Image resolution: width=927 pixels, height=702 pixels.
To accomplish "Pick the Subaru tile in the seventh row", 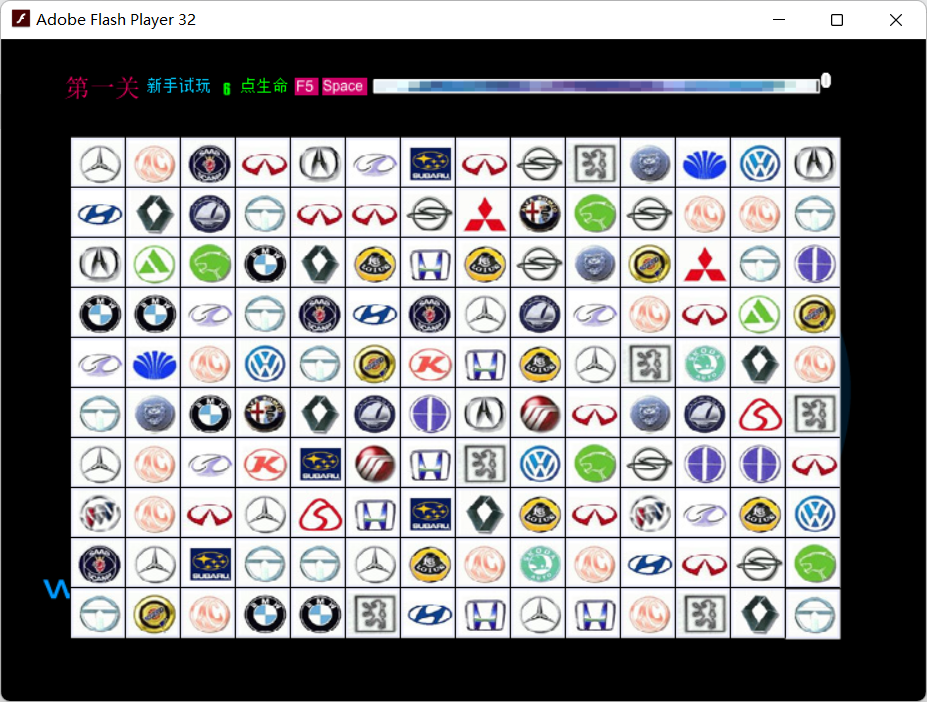I will (319, 464).
